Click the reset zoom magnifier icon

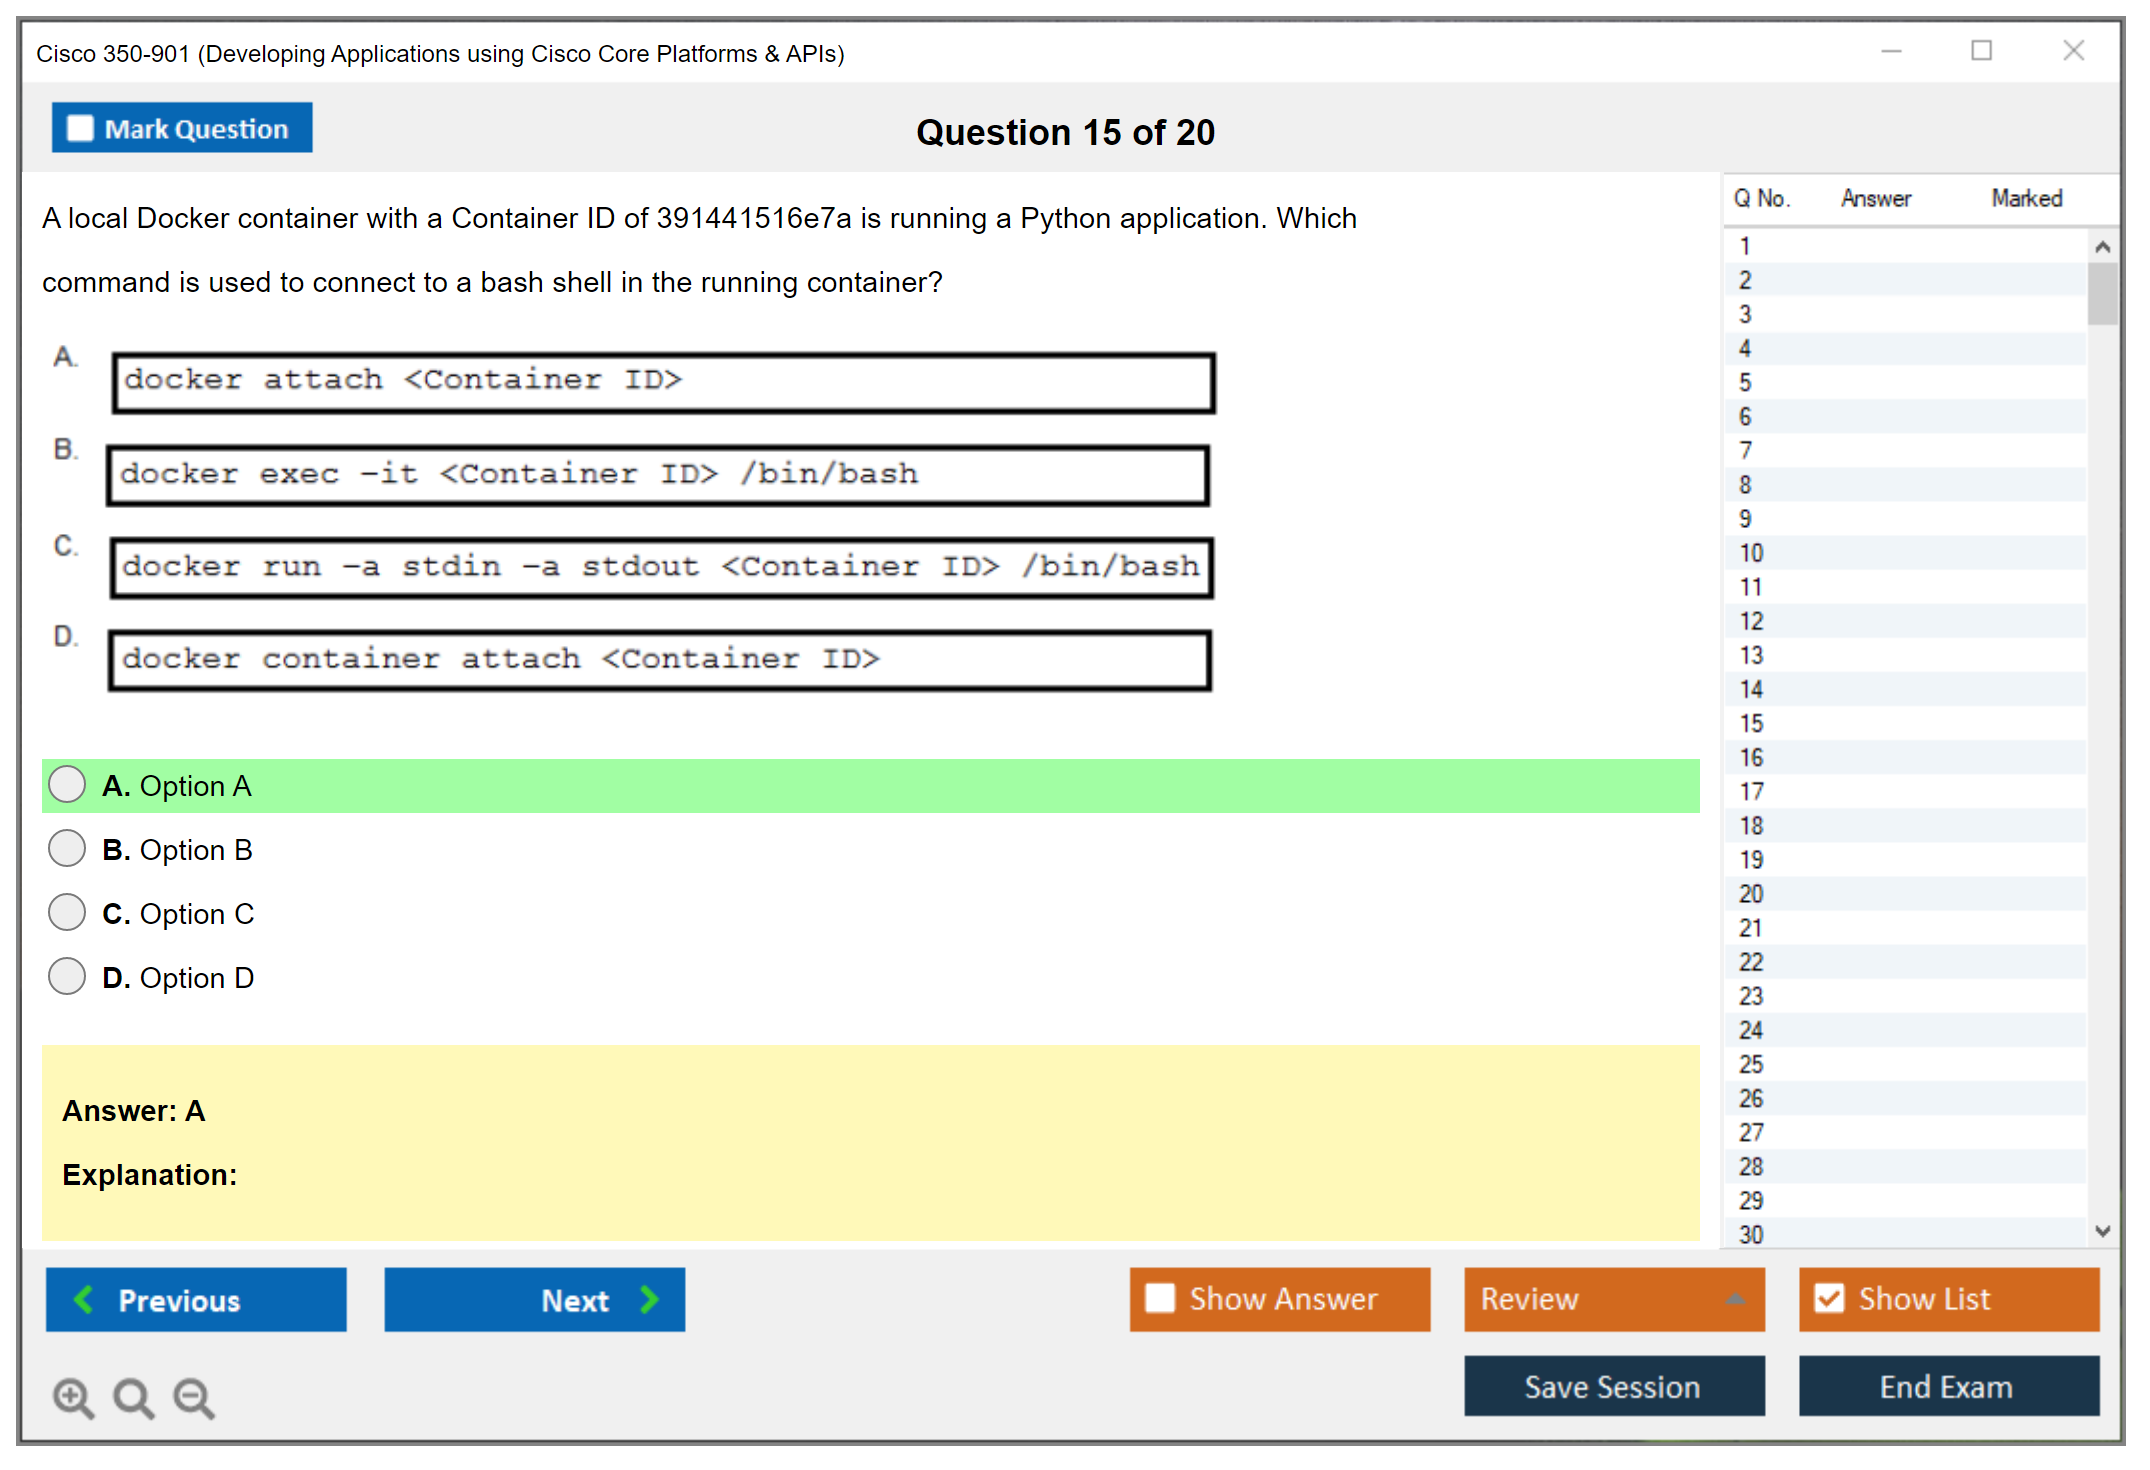(133, 1397)
